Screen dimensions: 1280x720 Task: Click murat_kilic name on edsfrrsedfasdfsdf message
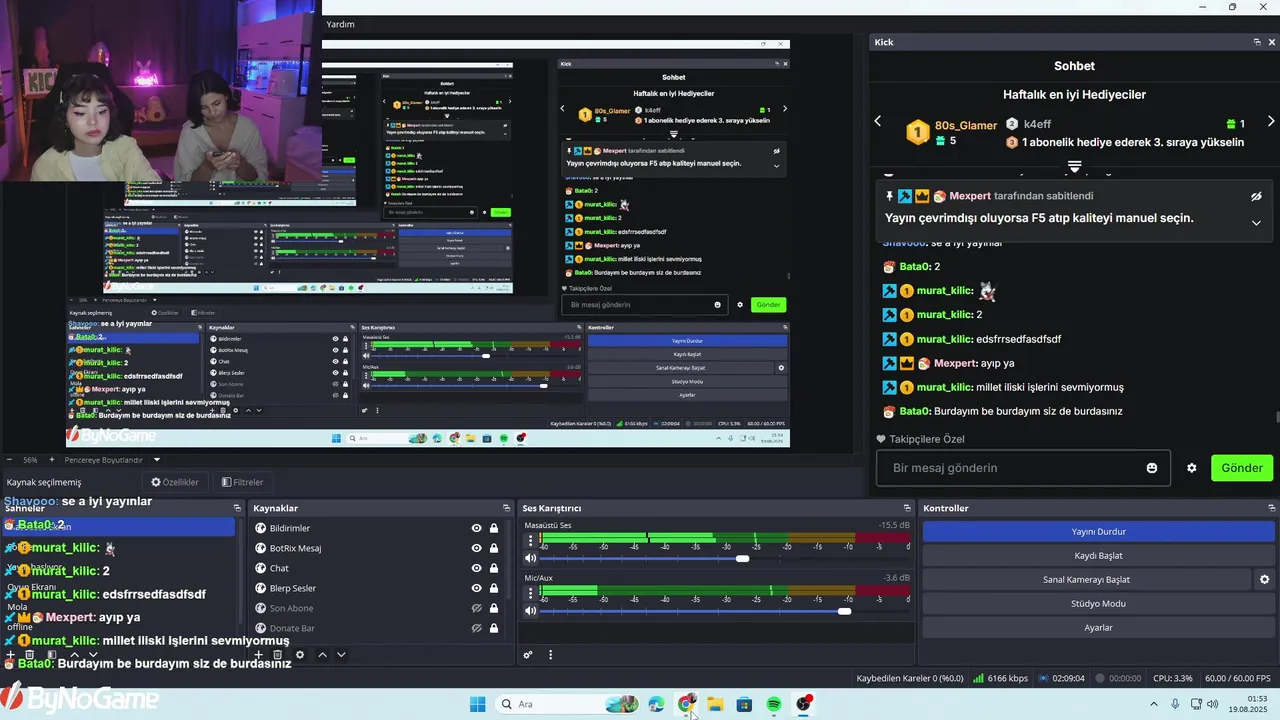[x=945, y=339]
